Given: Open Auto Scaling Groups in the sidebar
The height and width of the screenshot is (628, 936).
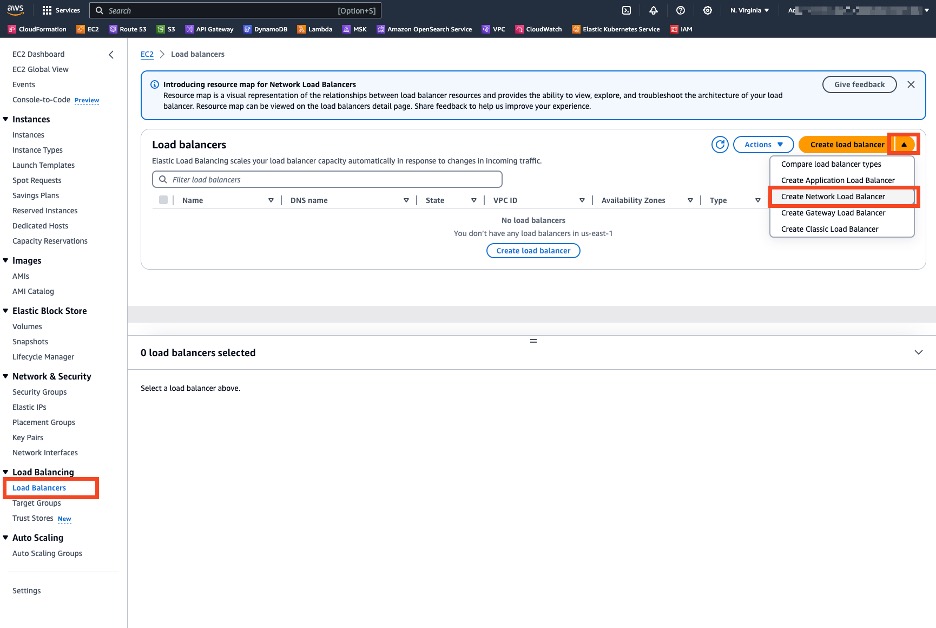Looking at the screenshot, I should coord(47,553).
